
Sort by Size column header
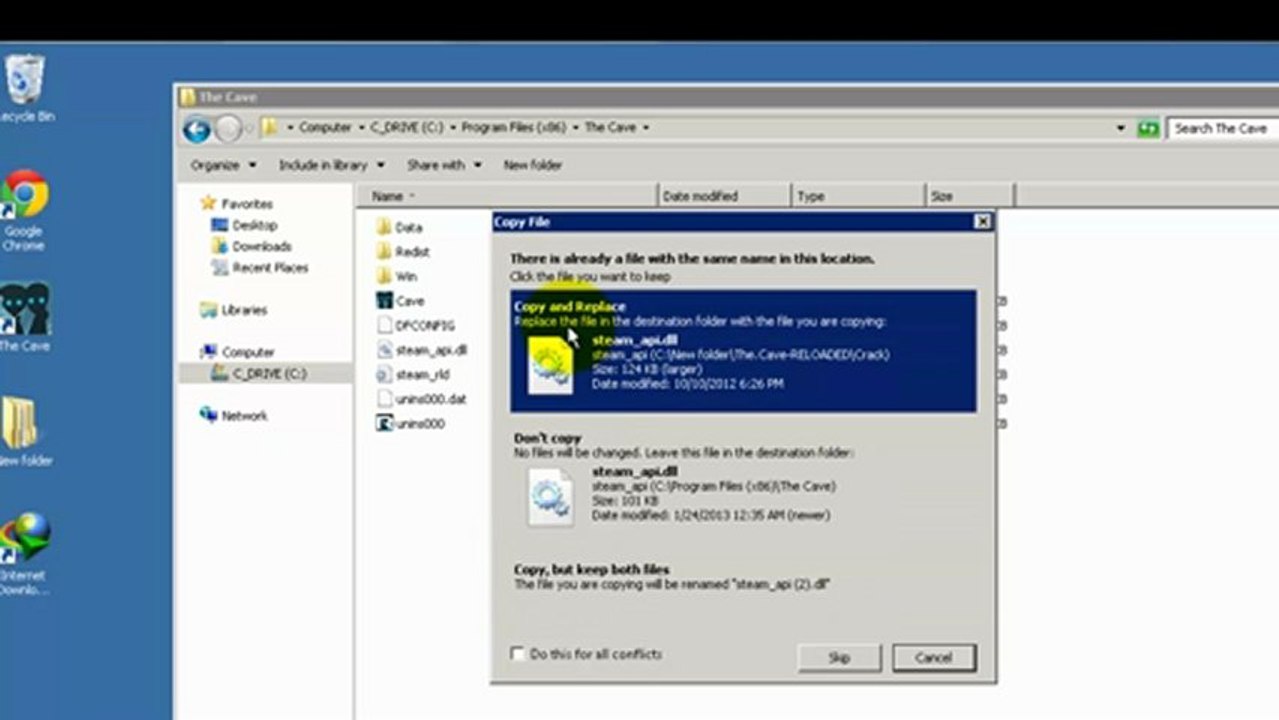point(969,196)
